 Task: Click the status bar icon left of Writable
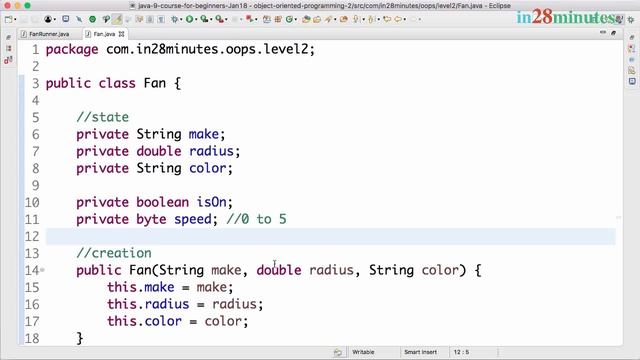point(338,352)
